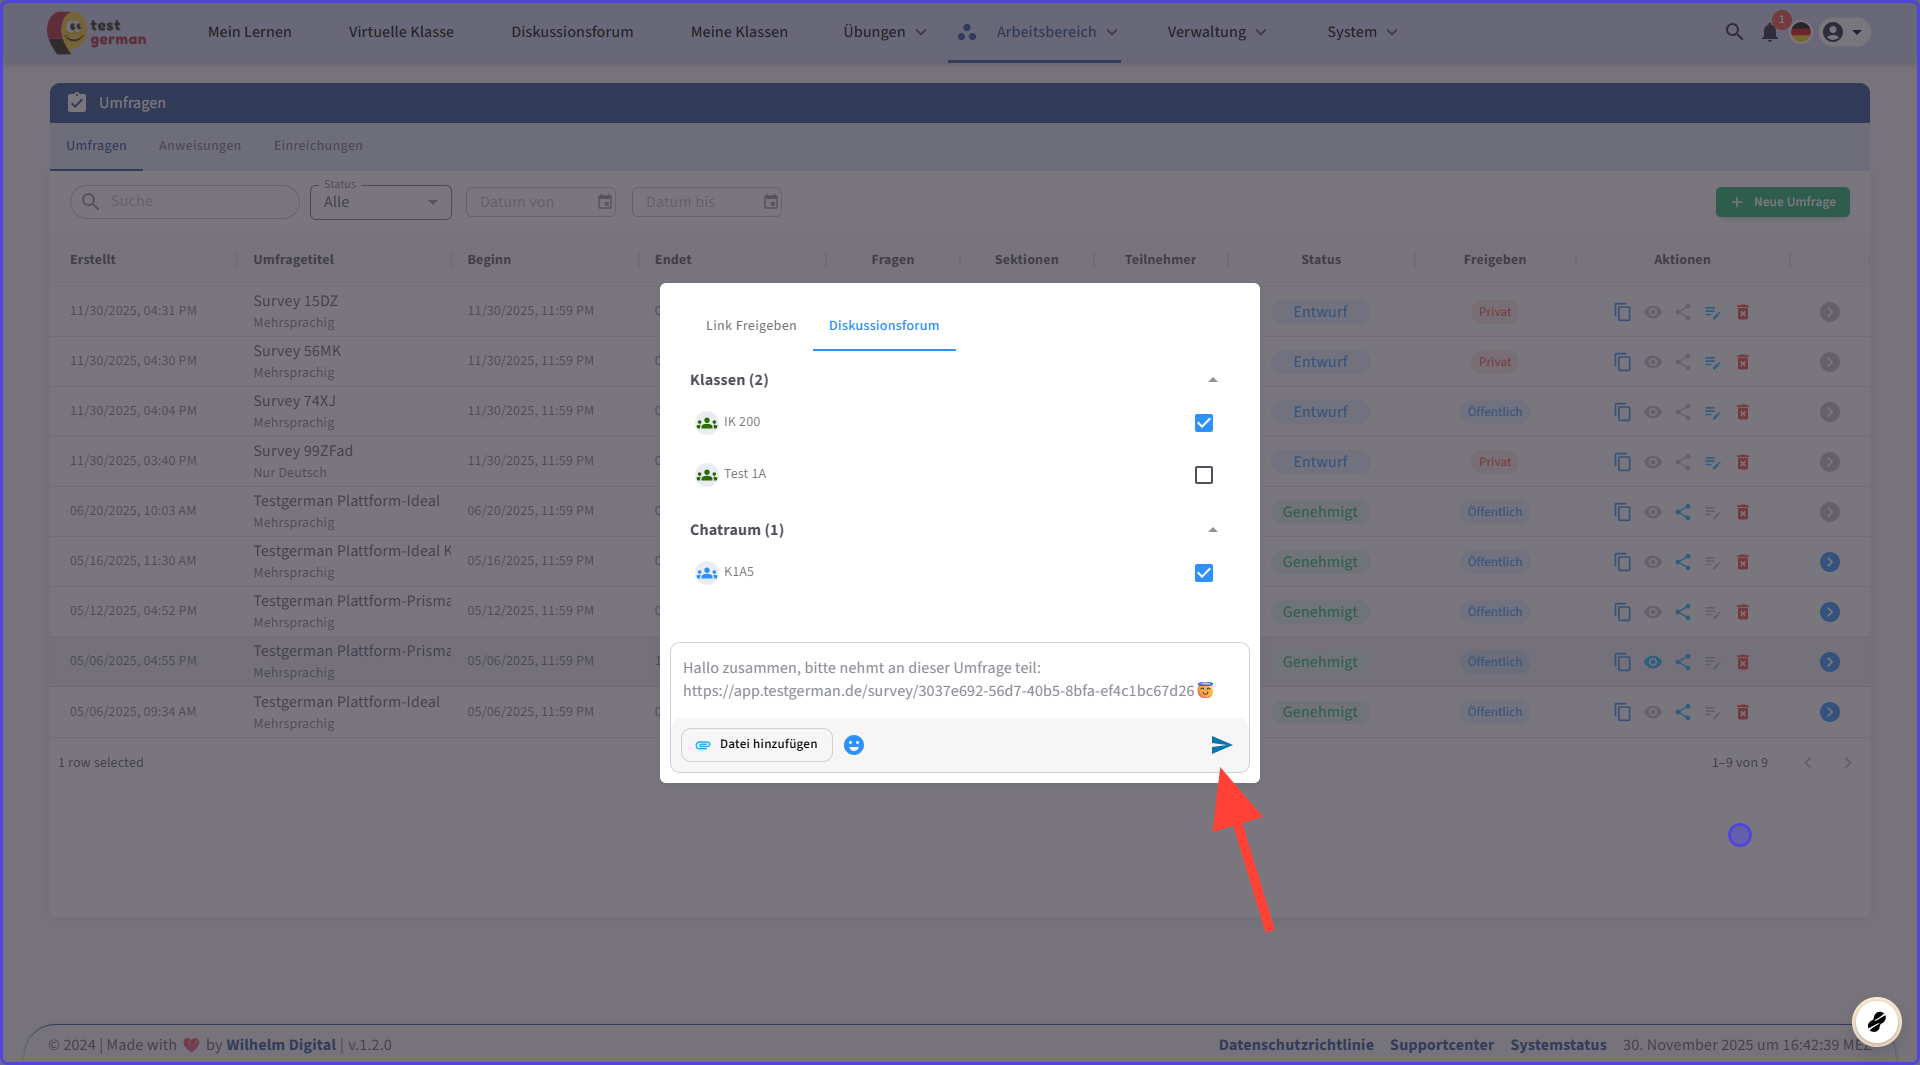Click the Datei hinzufügen button

(x=757, y=745)
